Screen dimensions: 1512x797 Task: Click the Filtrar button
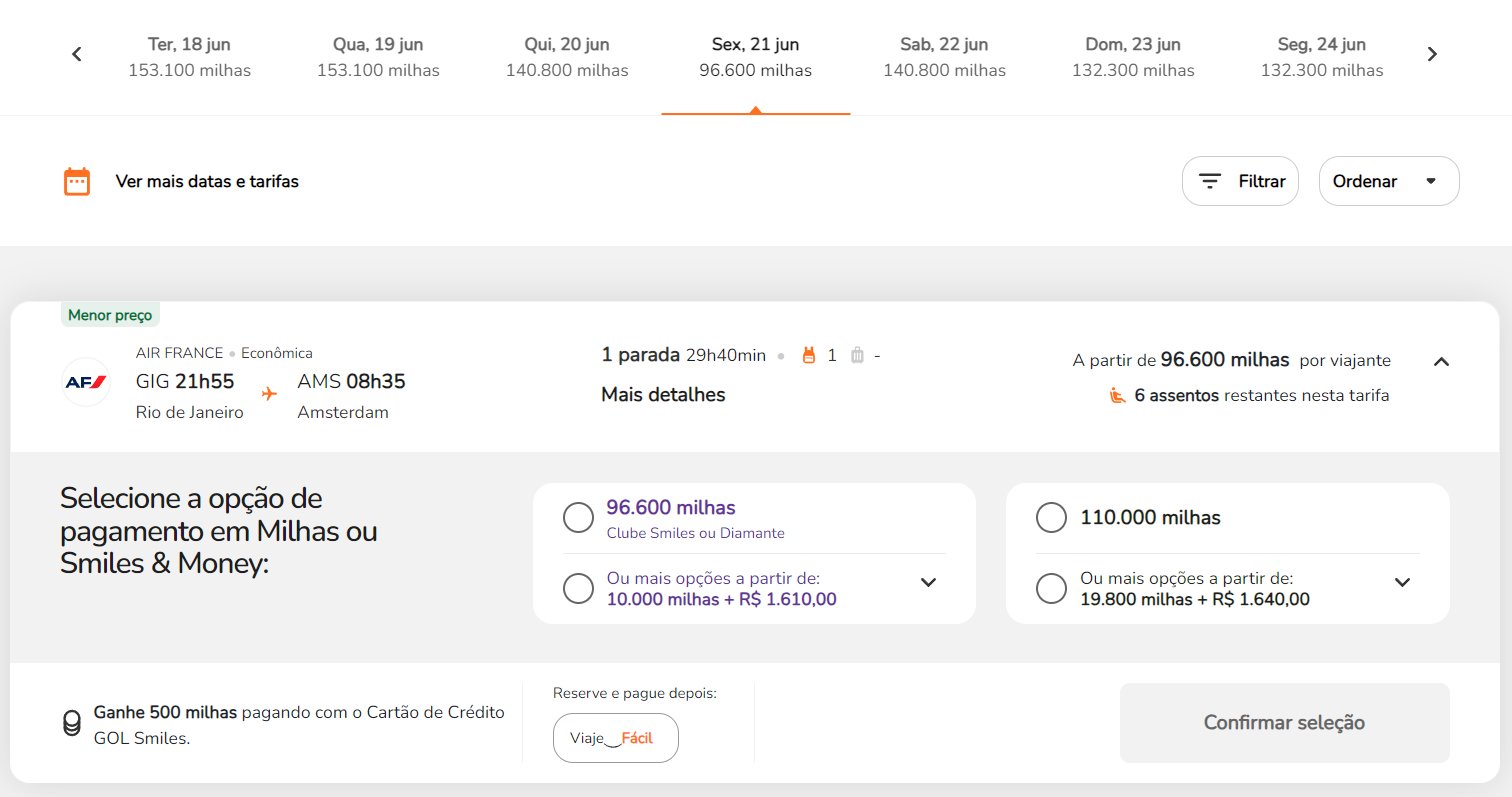1240,181
